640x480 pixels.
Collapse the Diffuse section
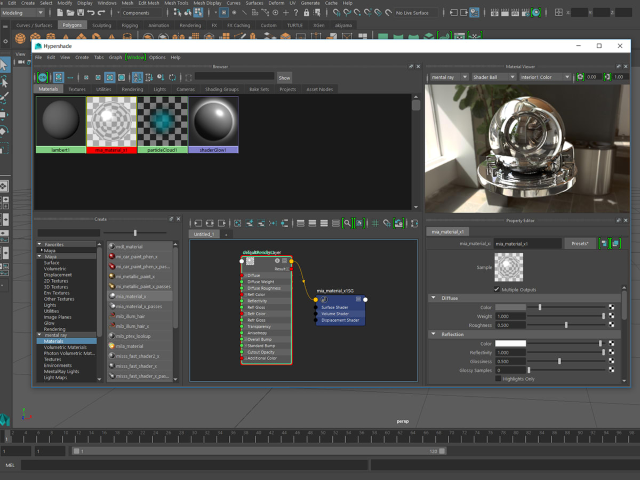coord(433,298)
